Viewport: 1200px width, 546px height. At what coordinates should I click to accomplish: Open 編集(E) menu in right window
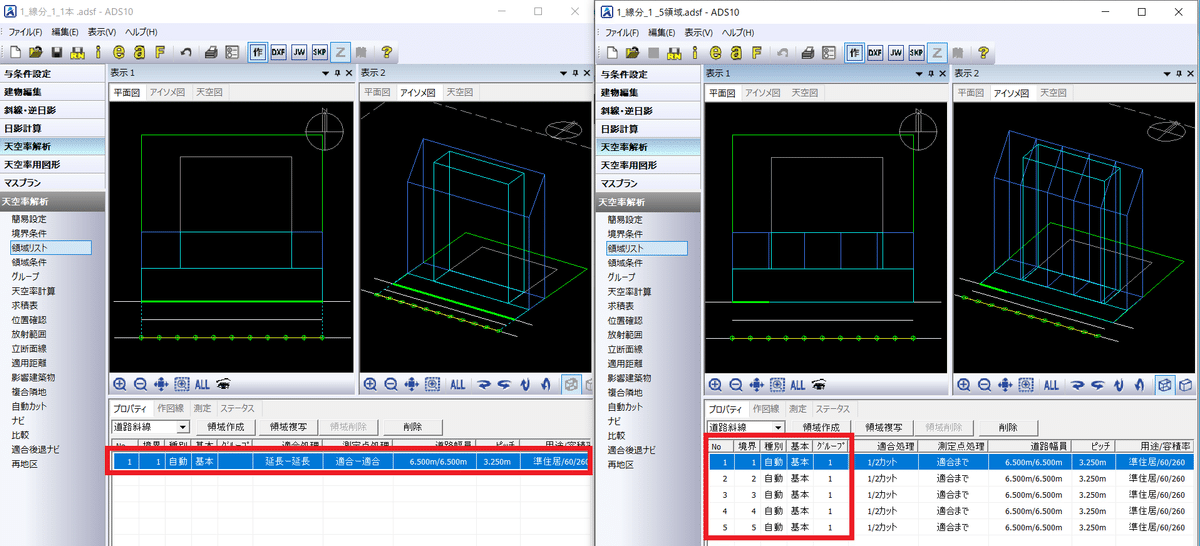(661, 33)
